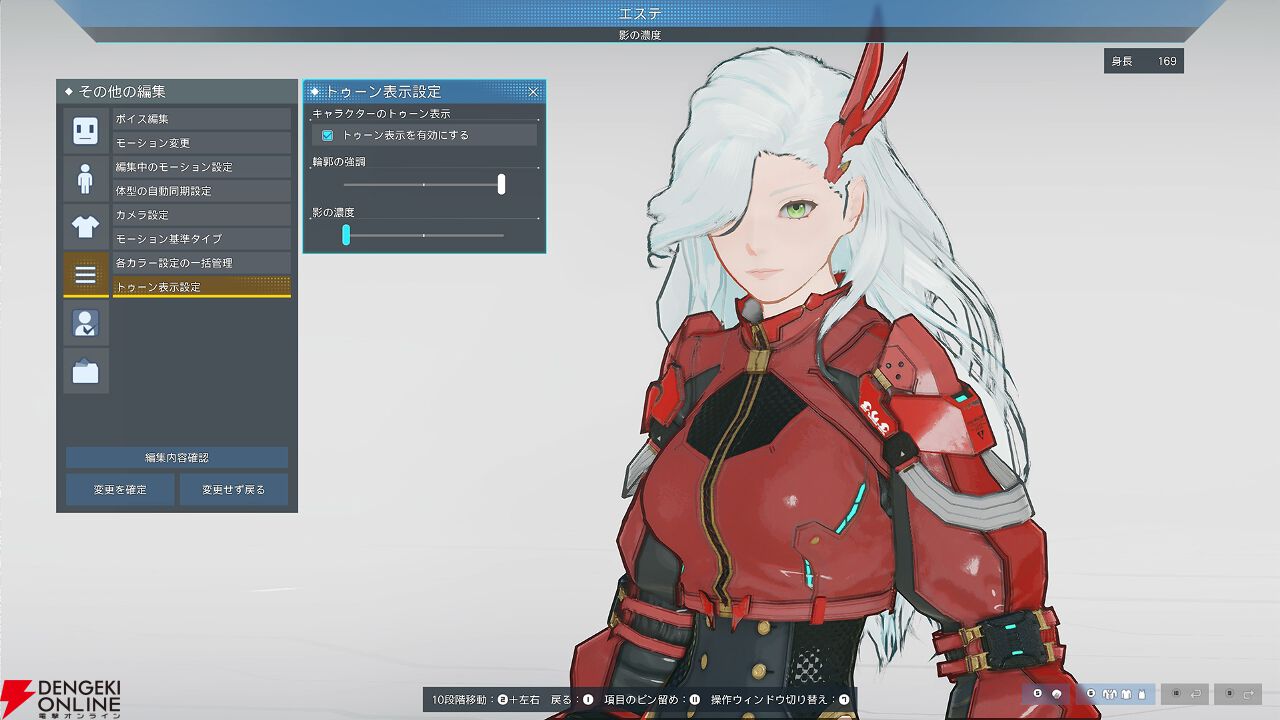Select ボイス編集 menu entry

point(201,119)
